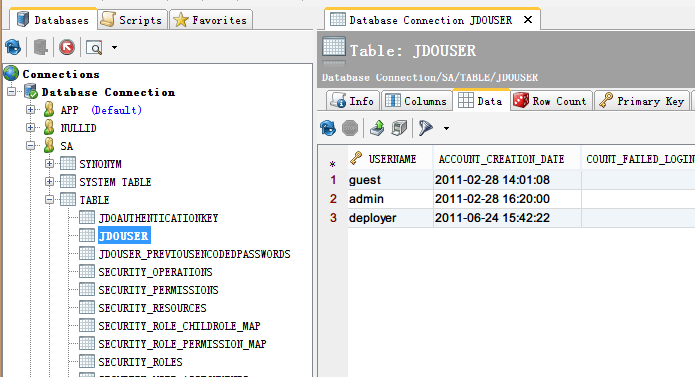Select the JDOUSER table in tree

click(x=124, y=236)
